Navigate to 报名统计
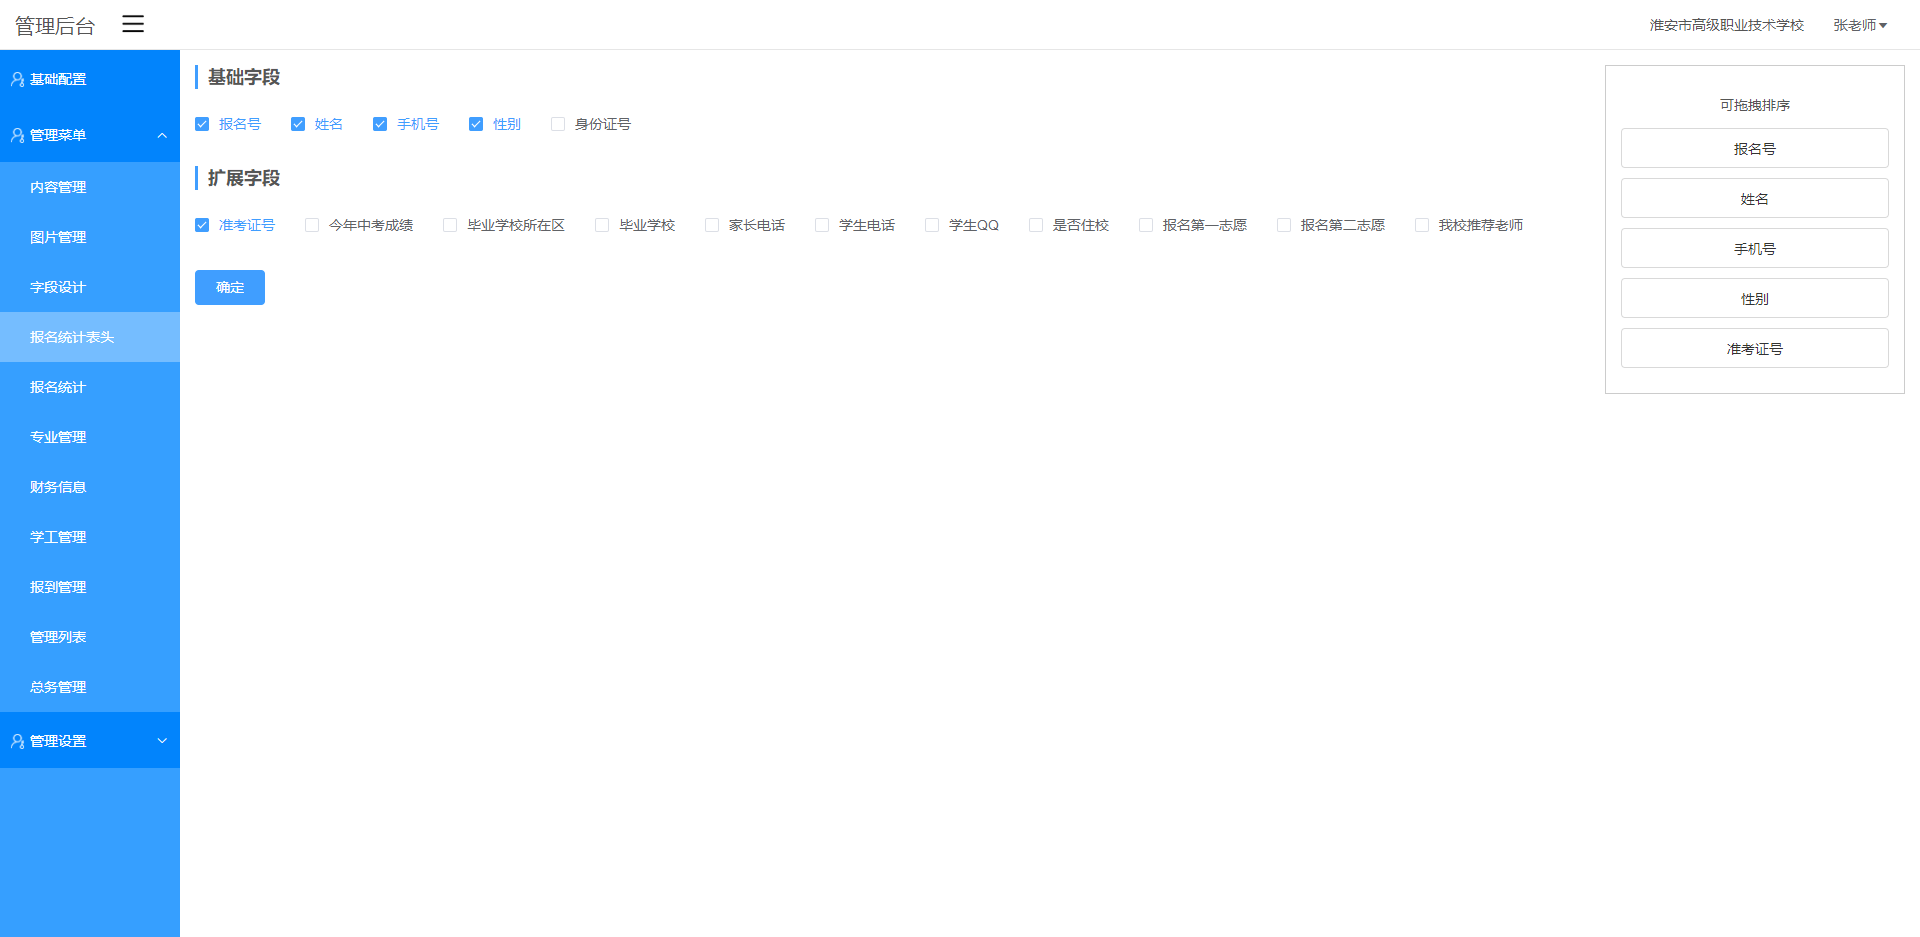The width and height of the screenshot is (1920, 937). coord(90,387)
